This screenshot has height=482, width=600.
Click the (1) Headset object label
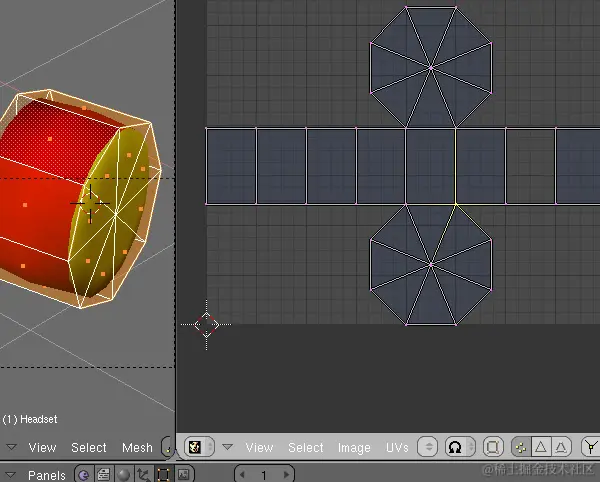tap(30, 419)
